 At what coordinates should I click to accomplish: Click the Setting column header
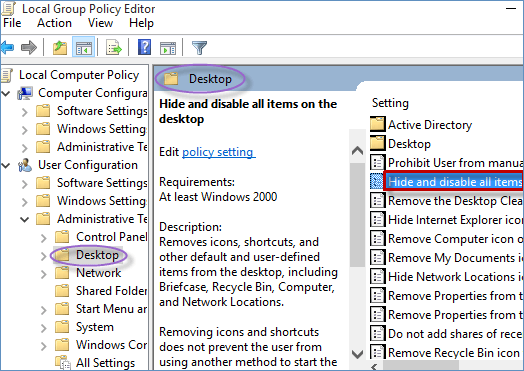[390, 103]
